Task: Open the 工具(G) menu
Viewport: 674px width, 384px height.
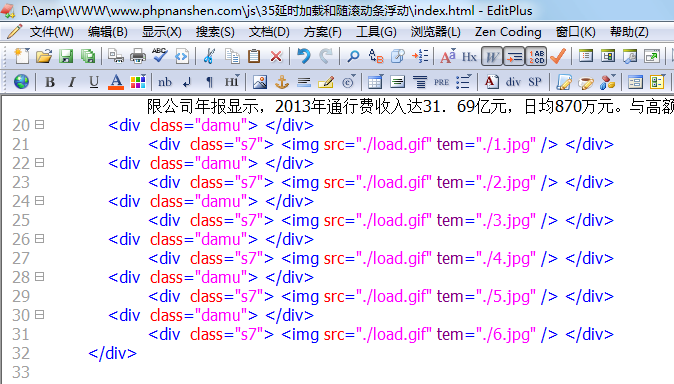Action: [x=376, y=32]
